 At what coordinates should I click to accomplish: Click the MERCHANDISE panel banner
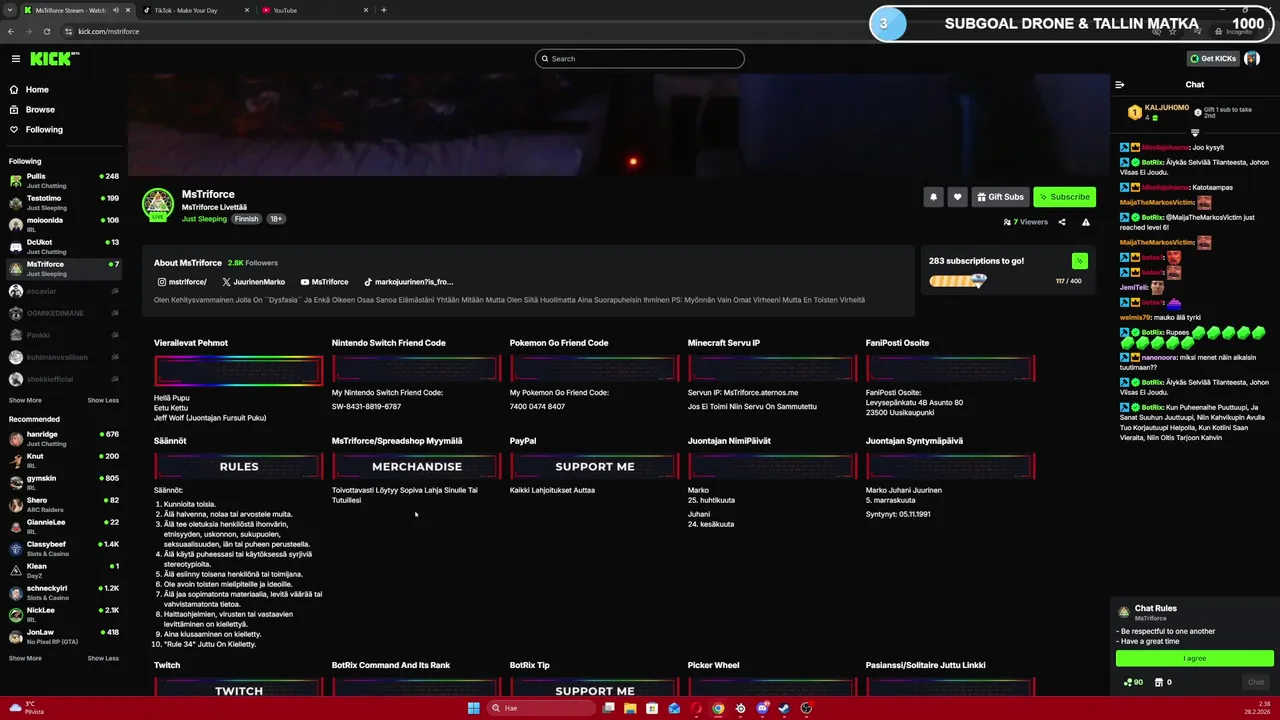[417, 466]
